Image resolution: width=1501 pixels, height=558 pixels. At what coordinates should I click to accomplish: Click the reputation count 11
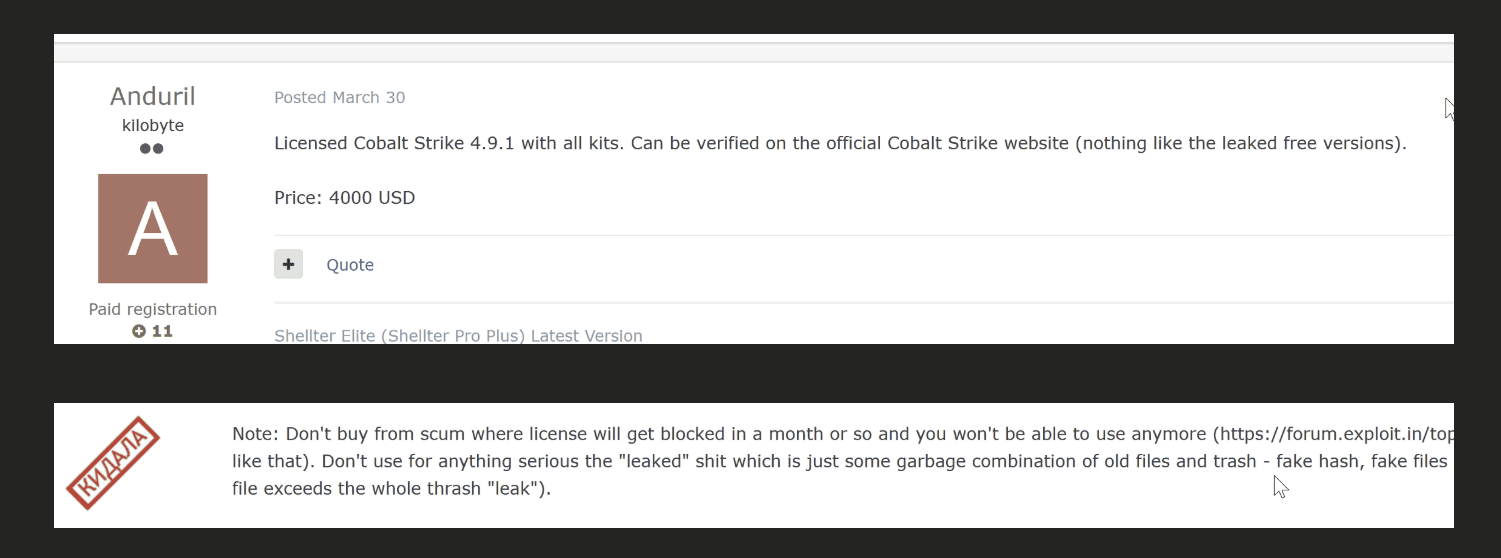click(x=162, y=331)
